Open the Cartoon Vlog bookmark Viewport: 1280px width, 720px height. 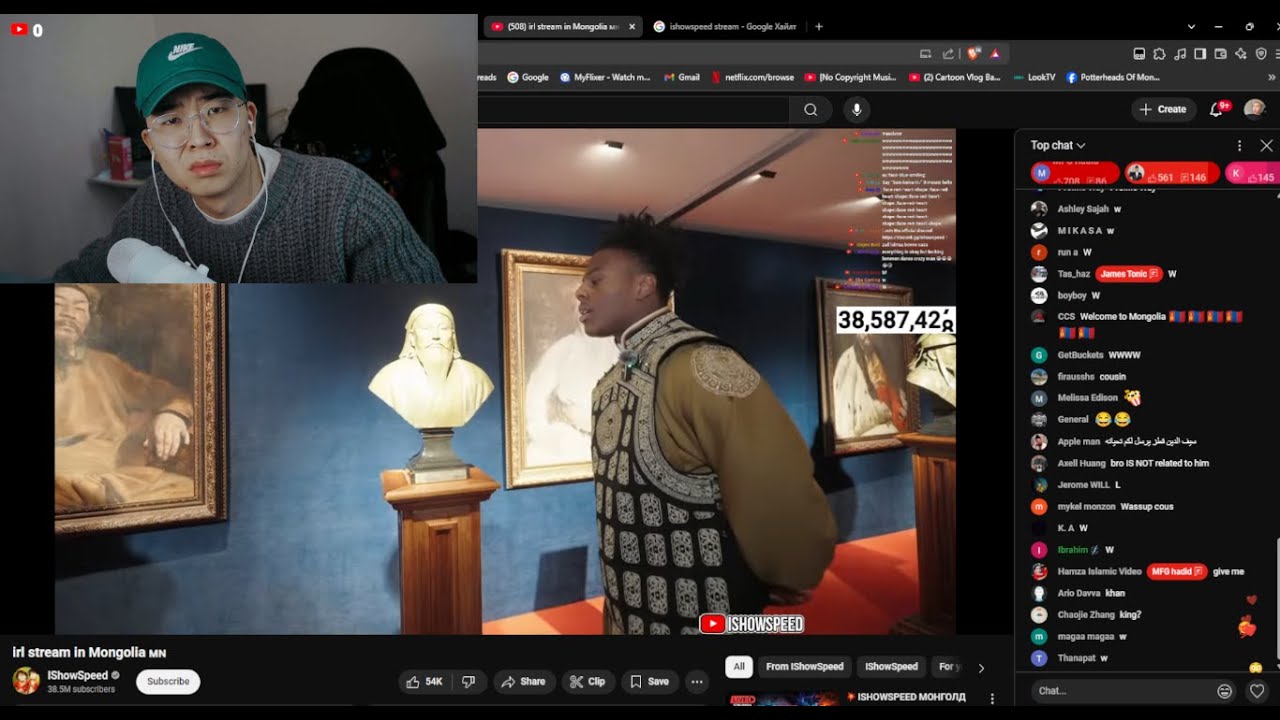click(x=954, y=77)
